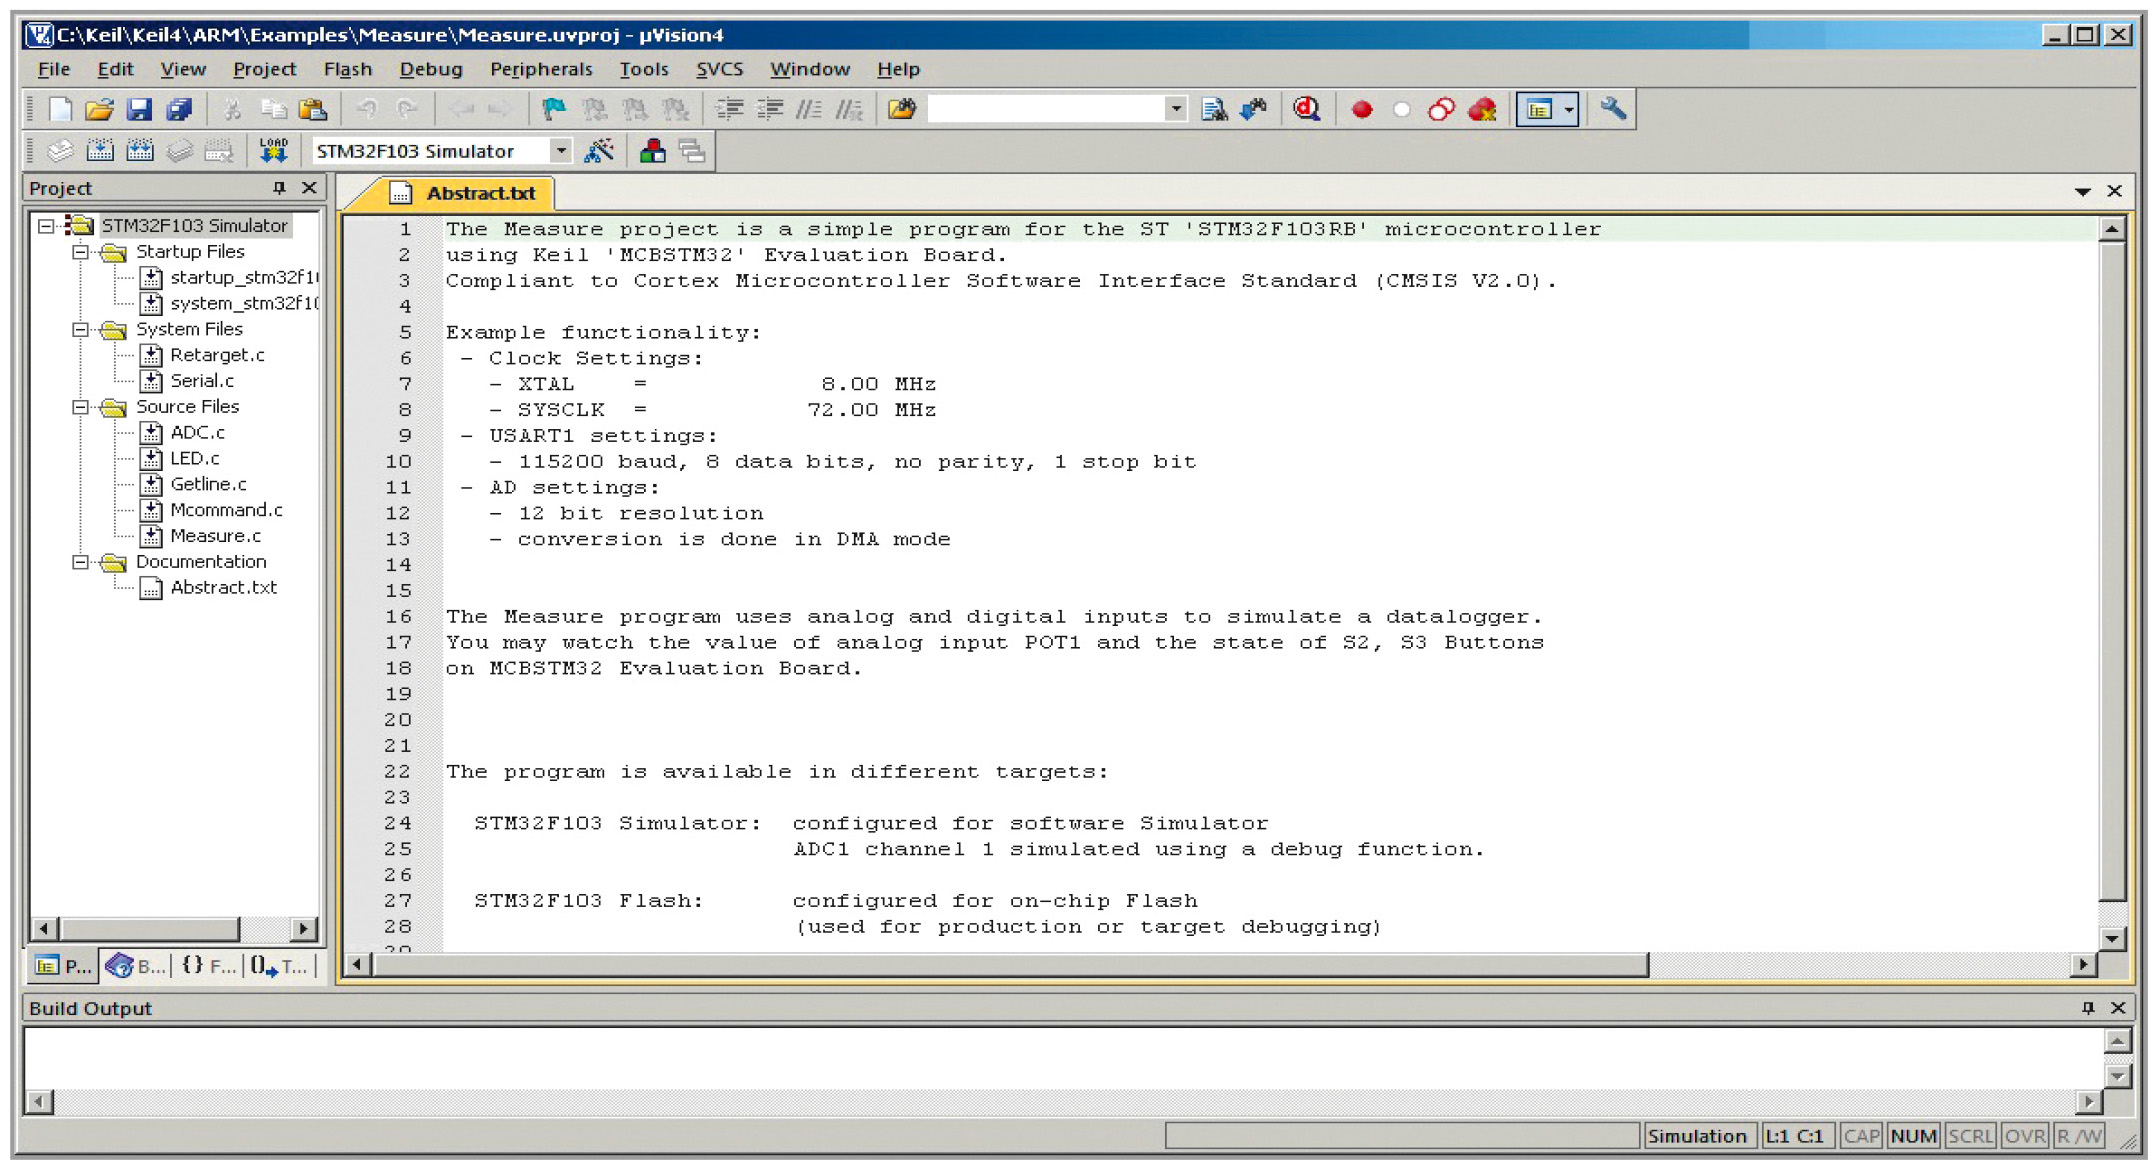Image resolution: width=2155 pixels, height=1167 pixels.
Task: Start/Stop Debug Session icon
Action: click(x=1307, y=109)
